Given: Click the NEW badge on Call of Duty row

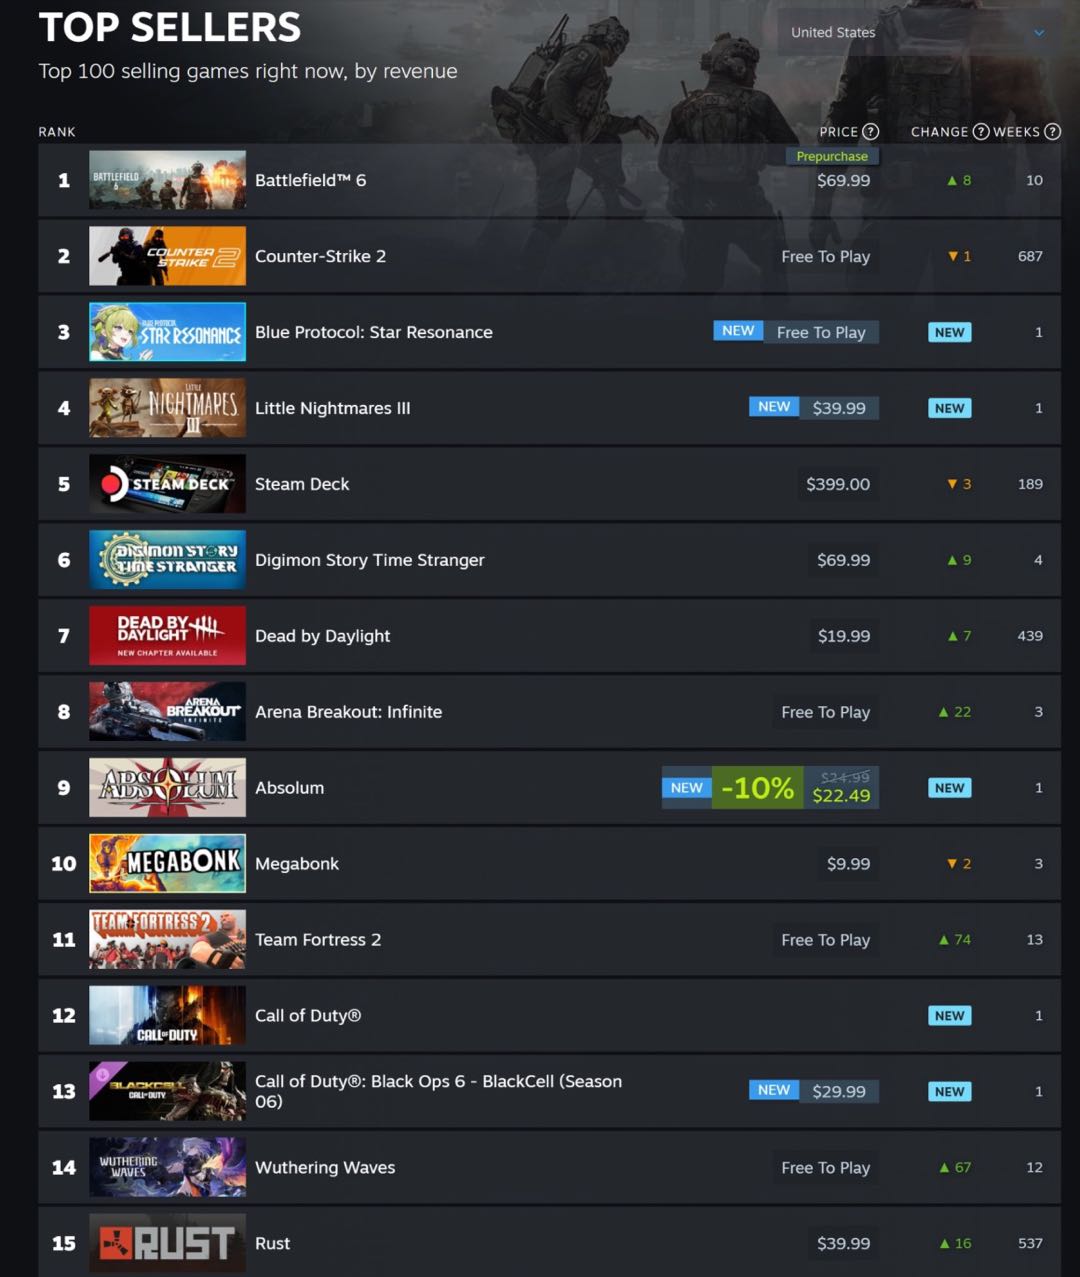Looking at the screenshot, I should pyautogui.click(x=949, y=1016).
